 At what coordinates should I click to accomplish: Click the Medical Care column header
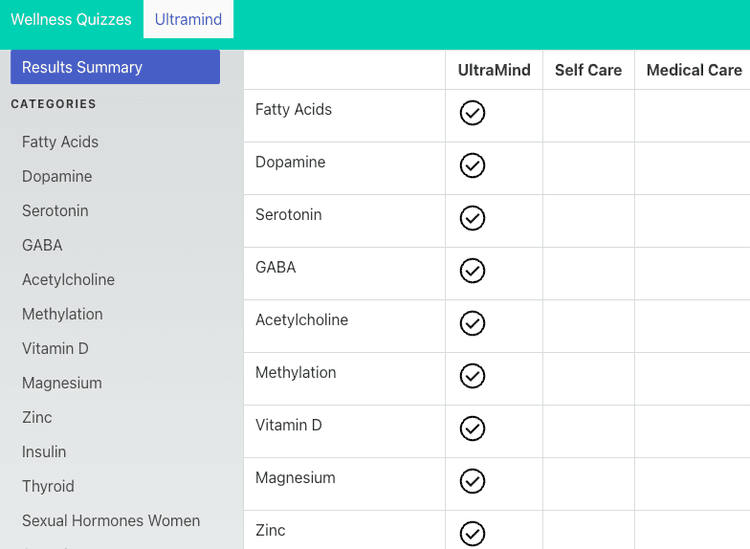point(694,70)
